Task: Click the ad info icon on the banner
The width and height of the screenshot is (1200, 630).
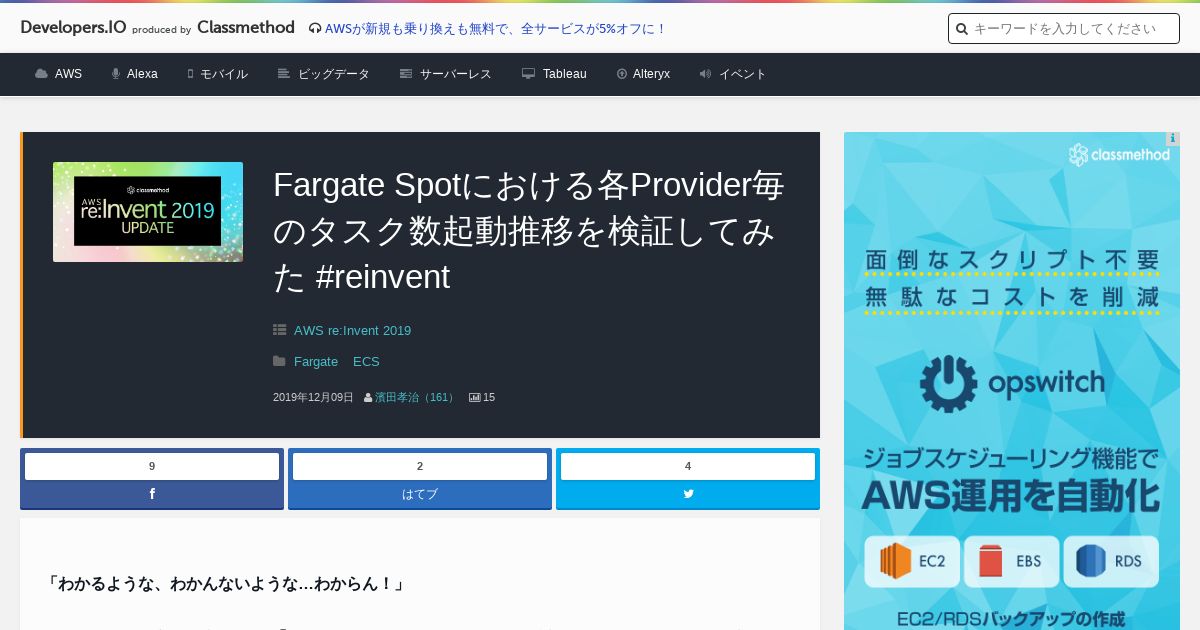Action: (1173, 139)
